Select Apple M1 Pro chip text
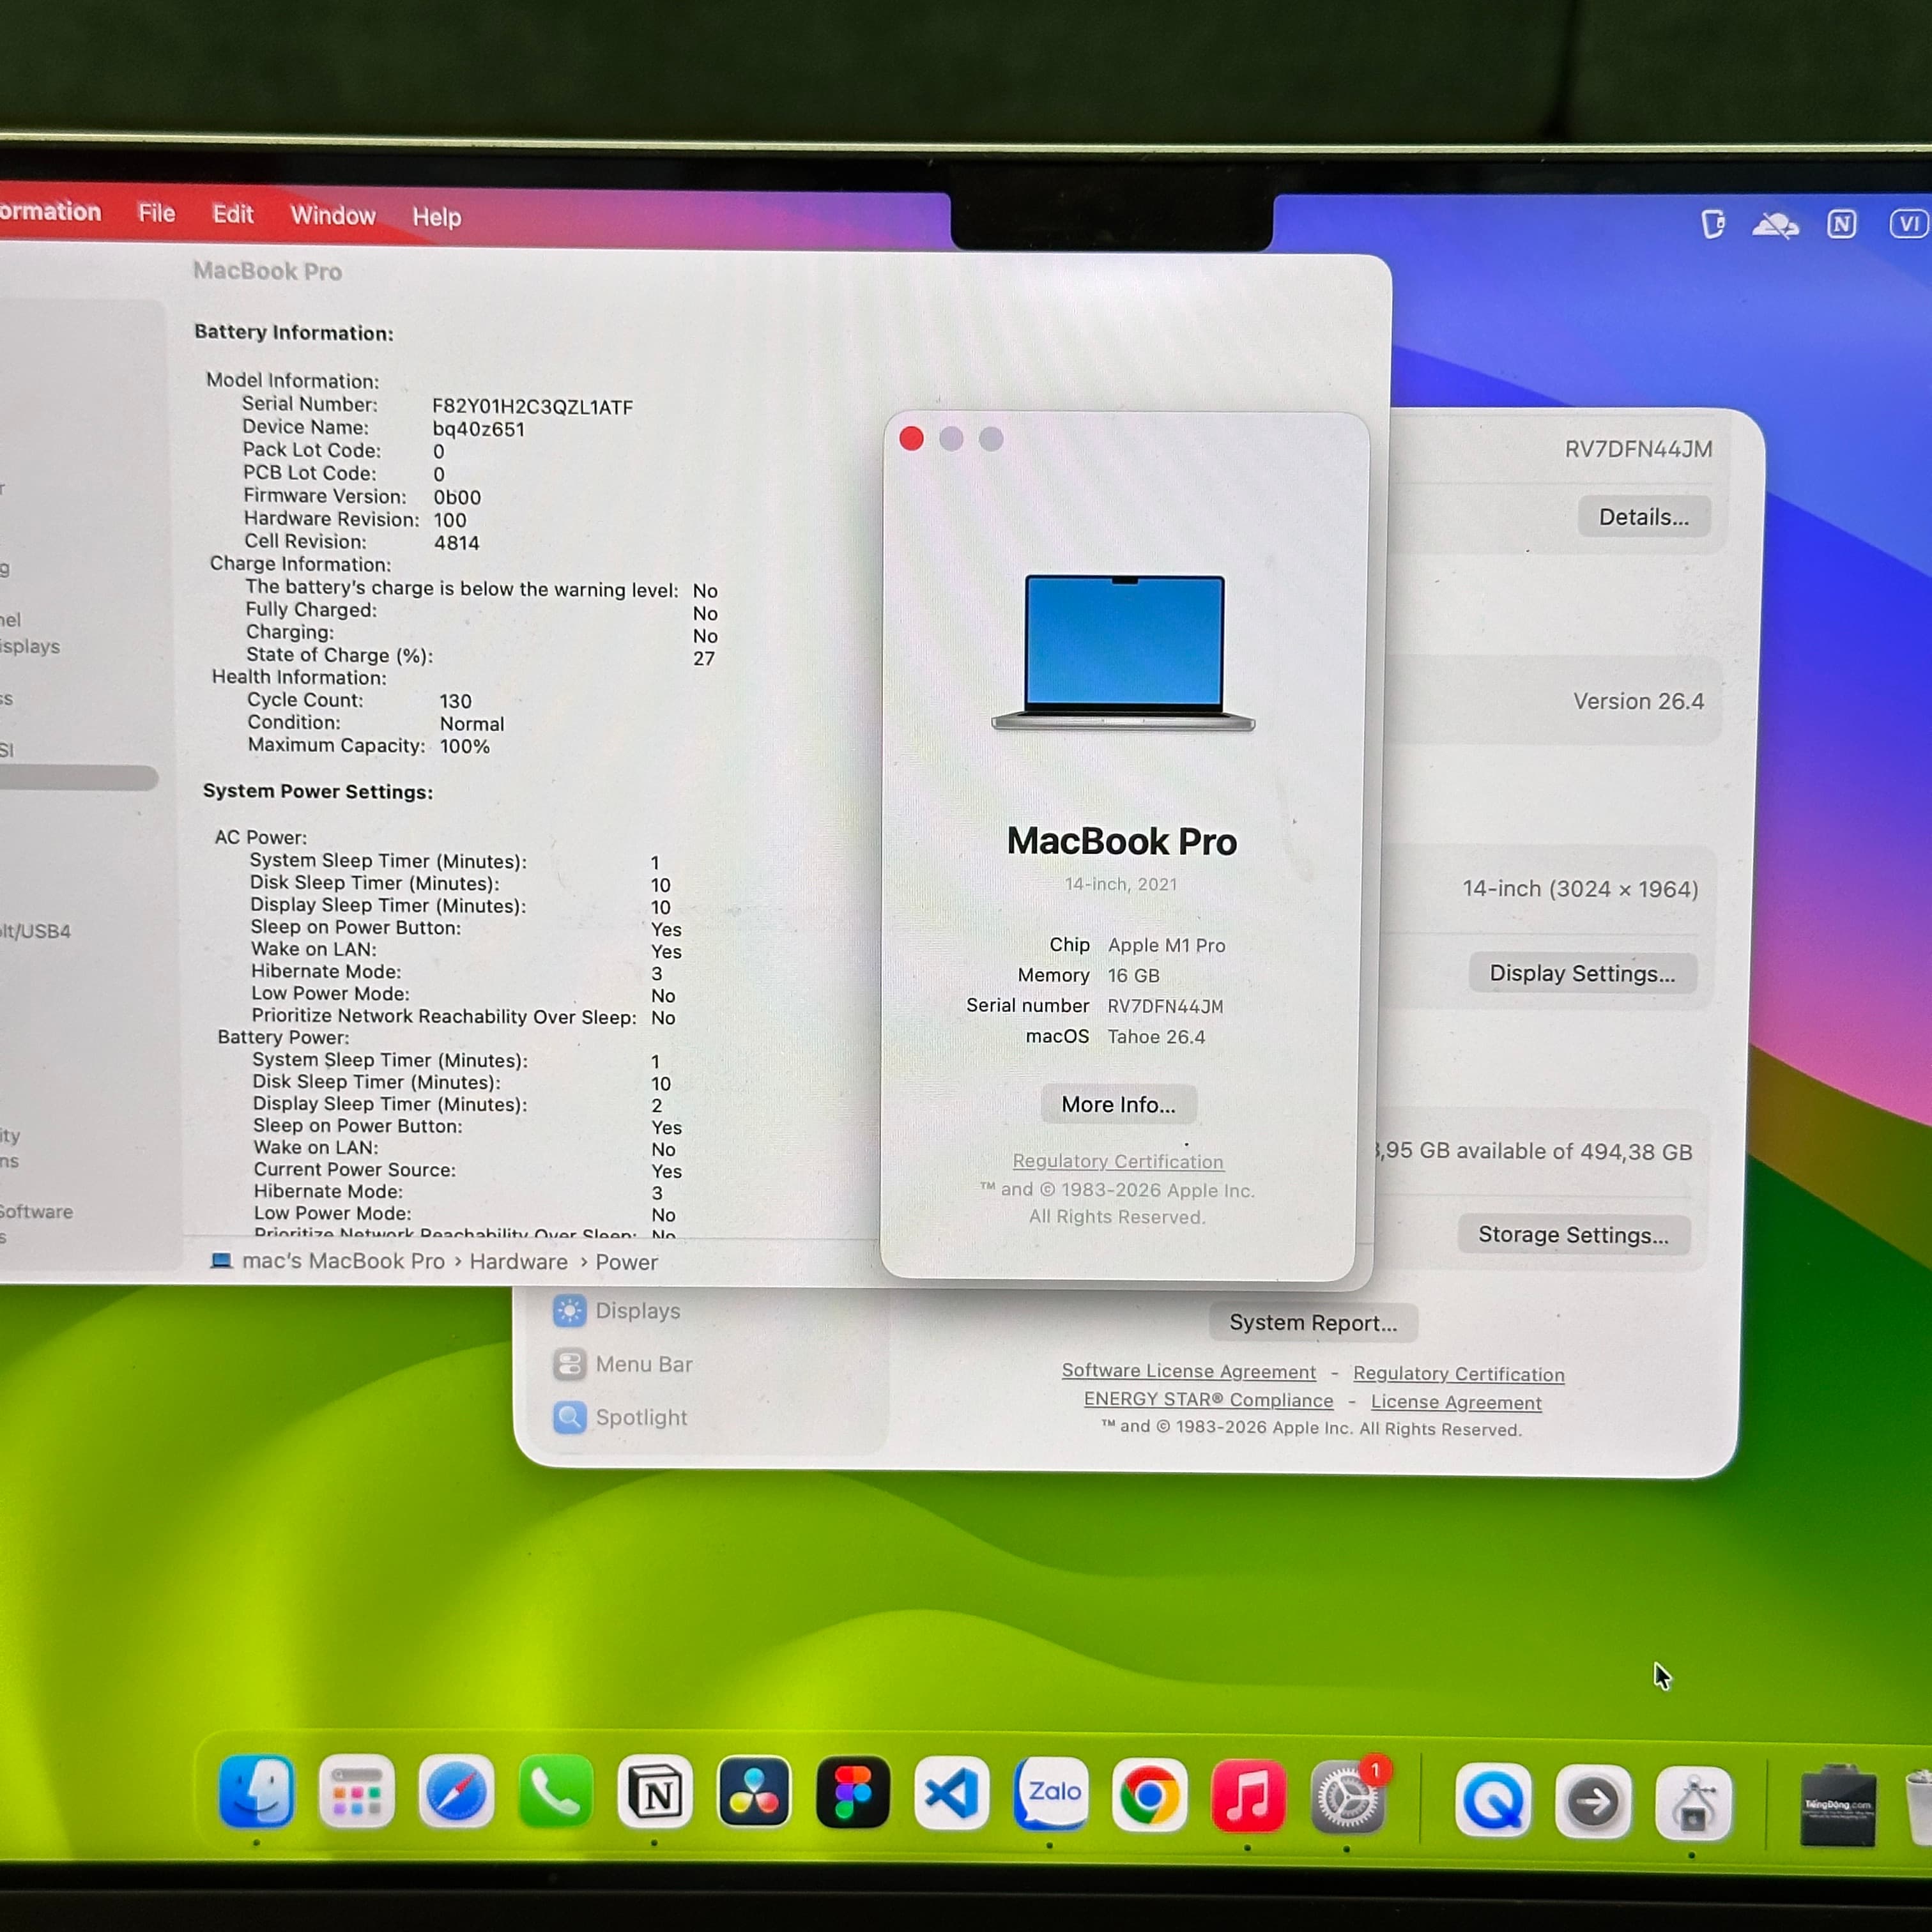 point(1166,945)
